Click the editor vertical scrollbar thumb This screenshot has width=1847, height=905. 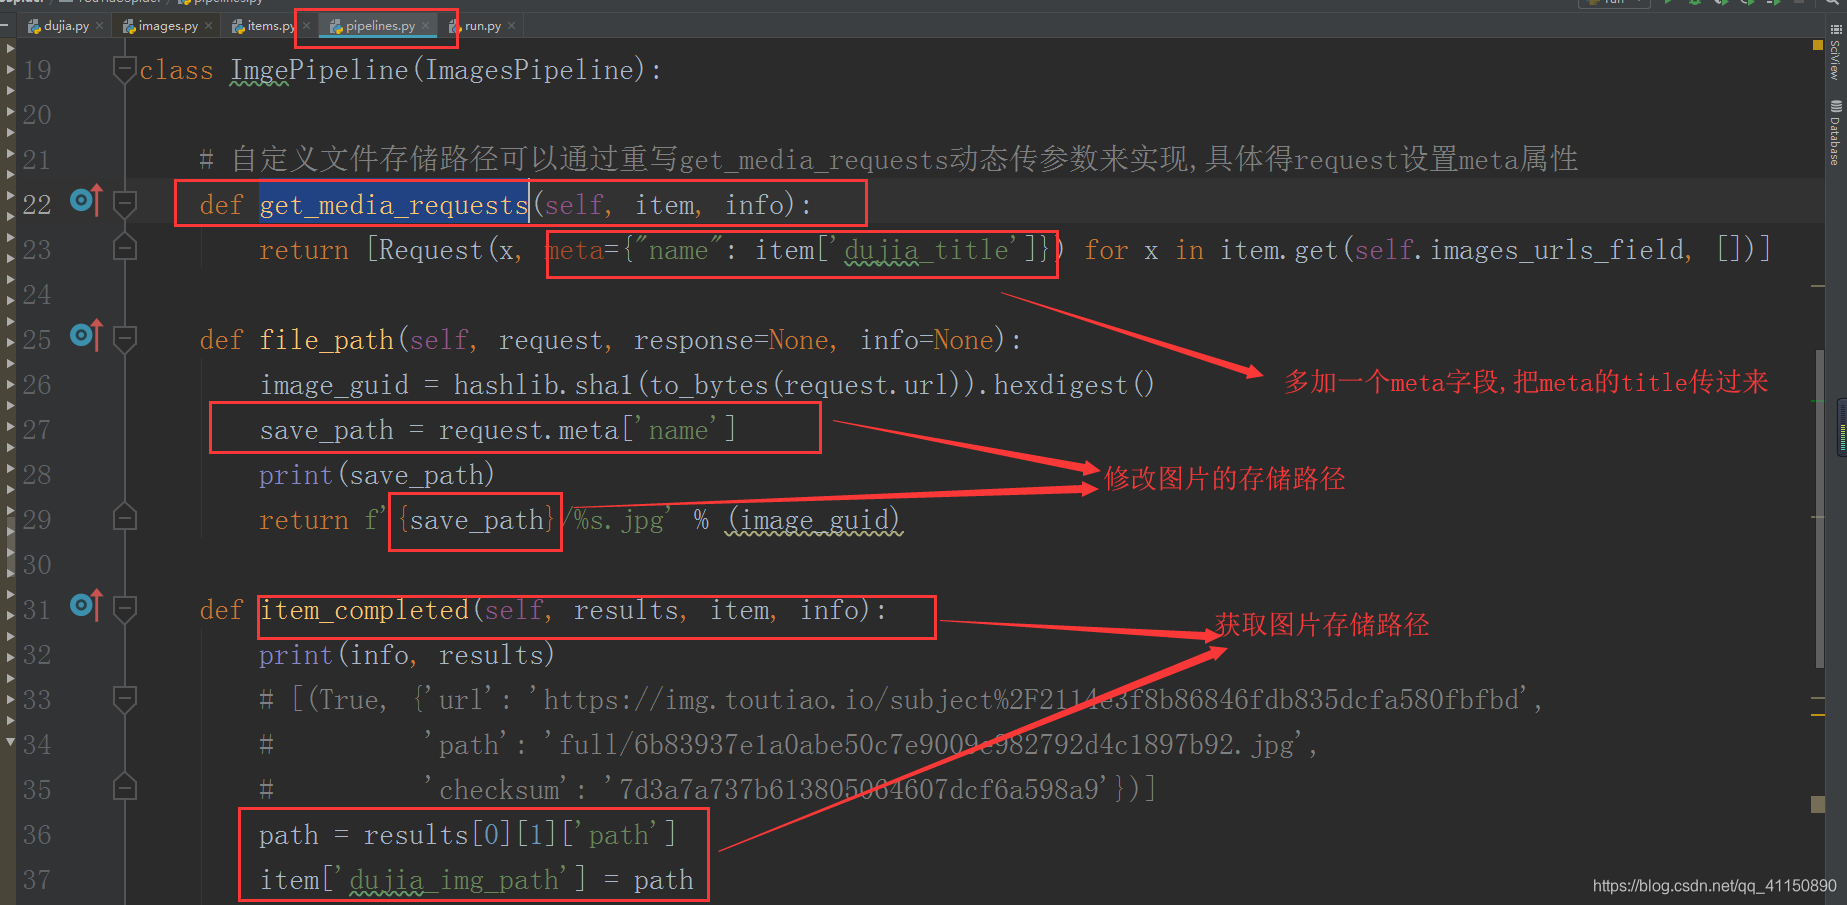[1819, 508]
